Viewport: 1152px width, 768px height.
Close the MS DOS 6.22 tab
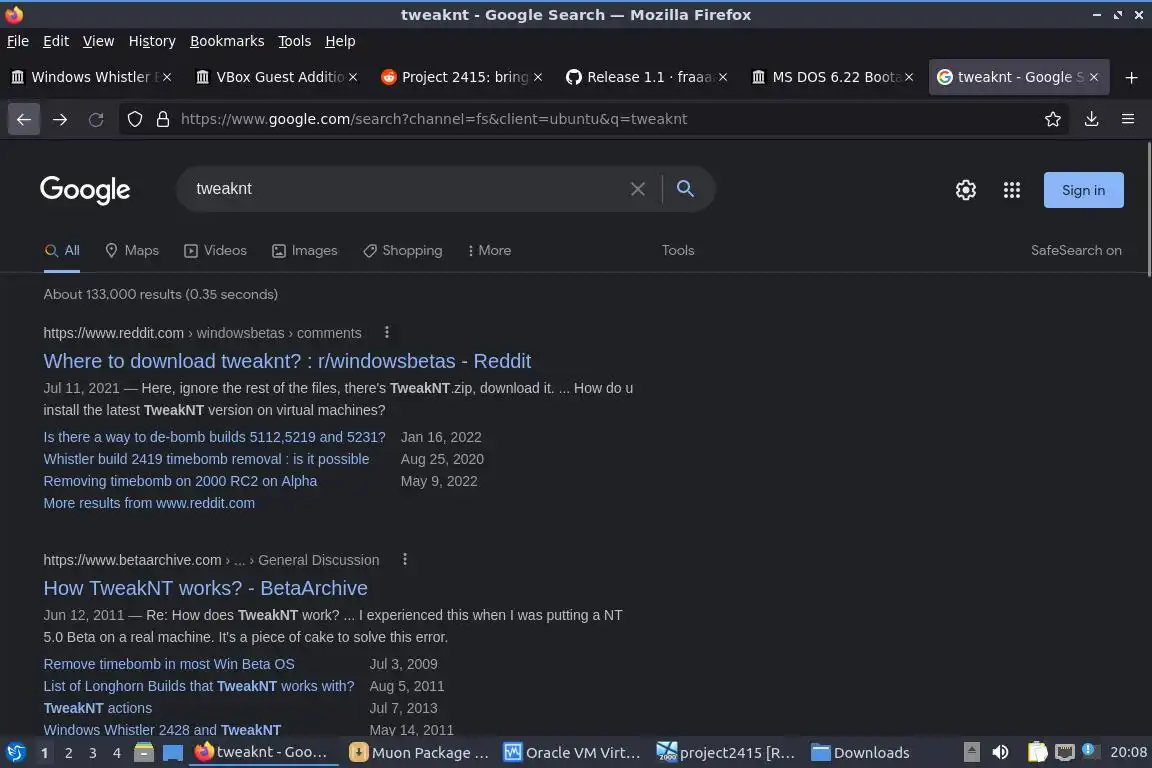909,77
